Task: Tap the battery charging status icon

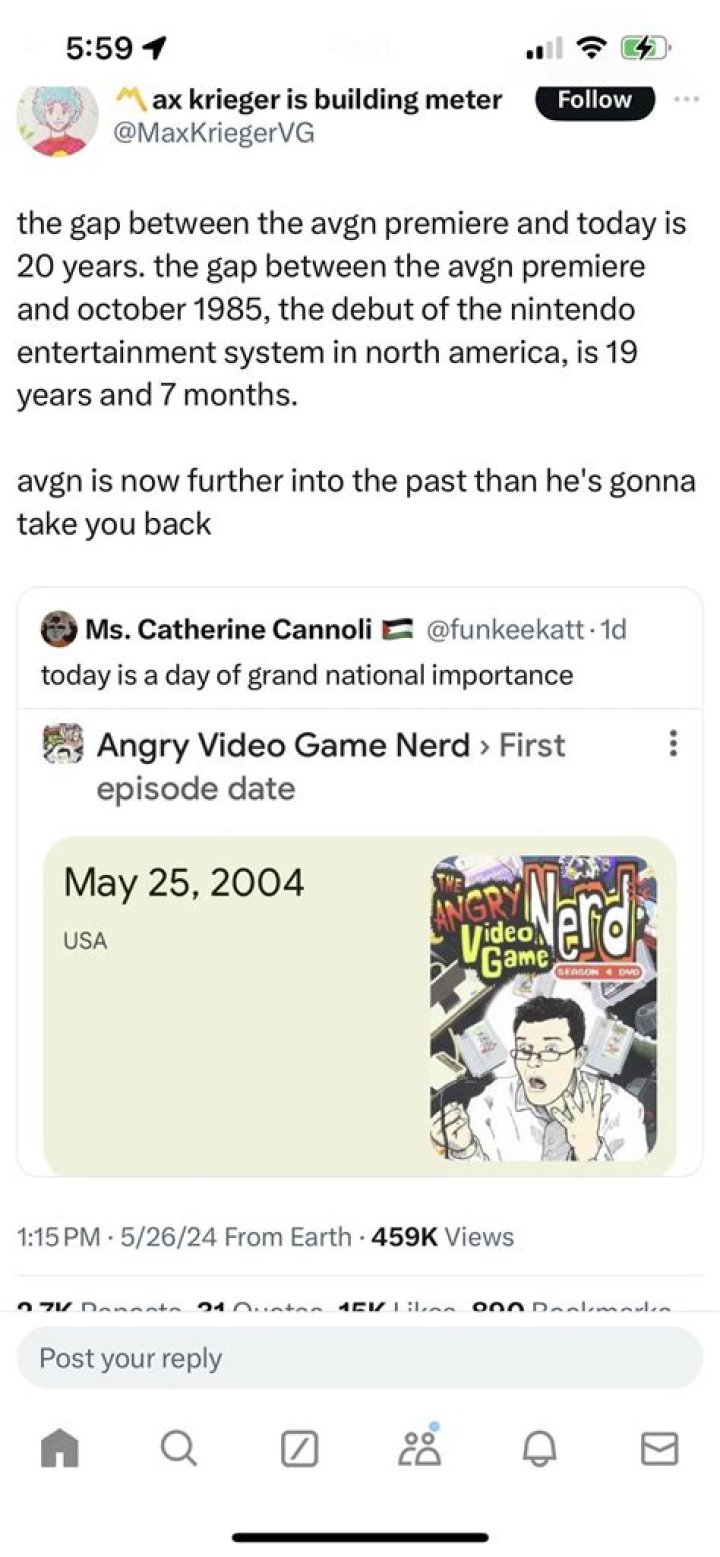Action: (645, 47)
